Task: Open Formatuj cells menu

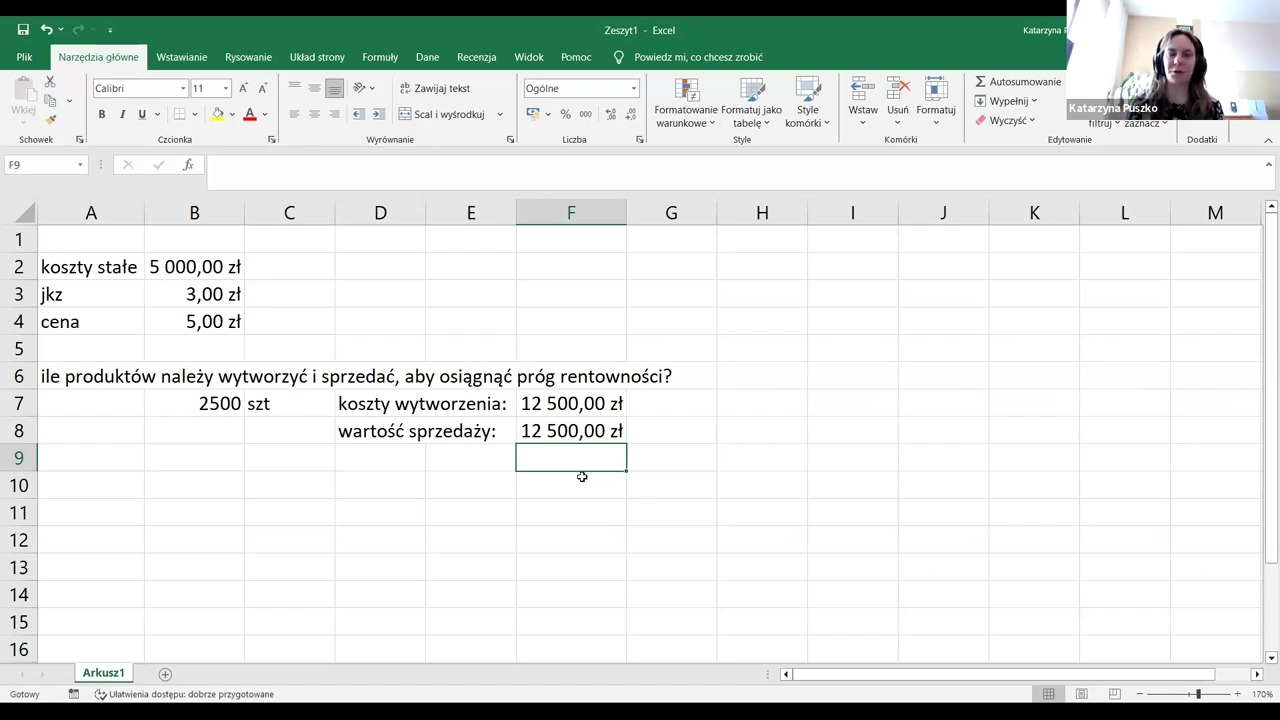Action: point(936,103)
